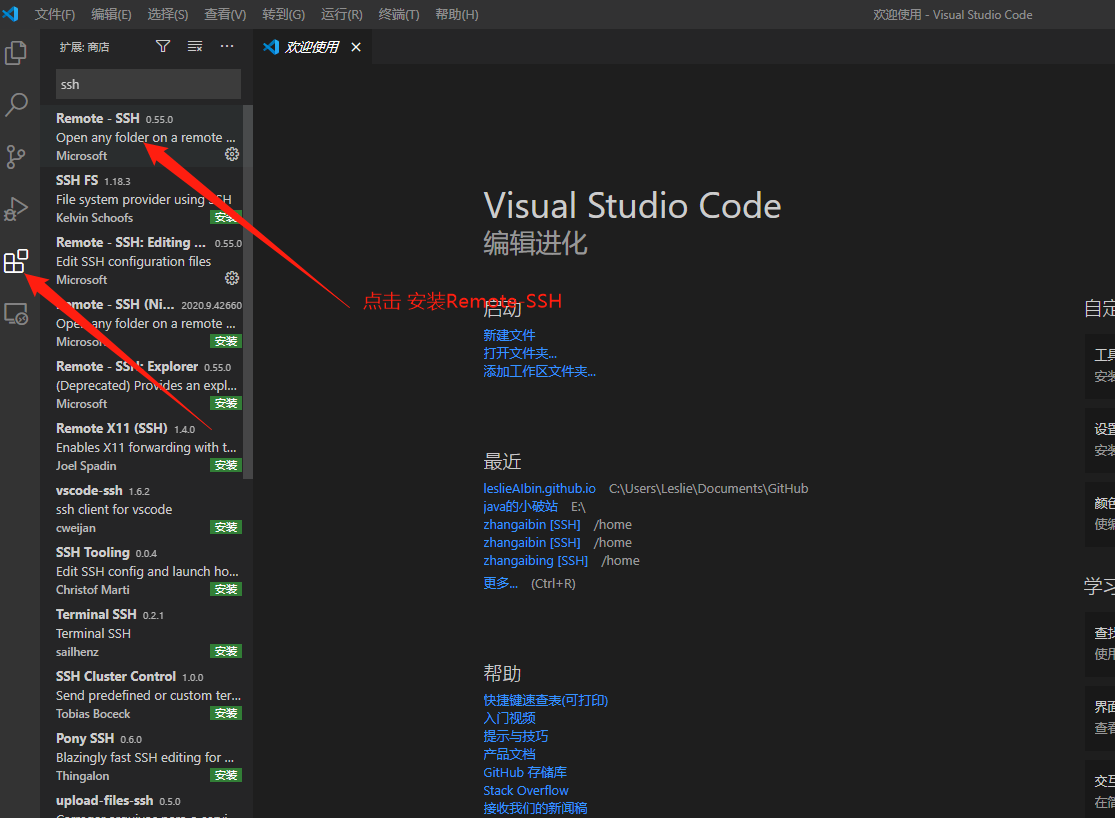The height and width of the screenshot is (818, 1115).
Task: Click the clear extensions search results icon
Action: pos(195,46)
